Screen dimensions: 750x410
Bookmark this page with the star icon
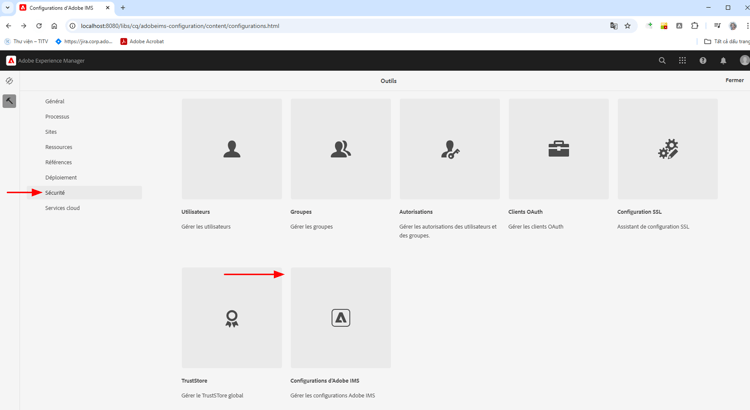click(x=628, y=26)
